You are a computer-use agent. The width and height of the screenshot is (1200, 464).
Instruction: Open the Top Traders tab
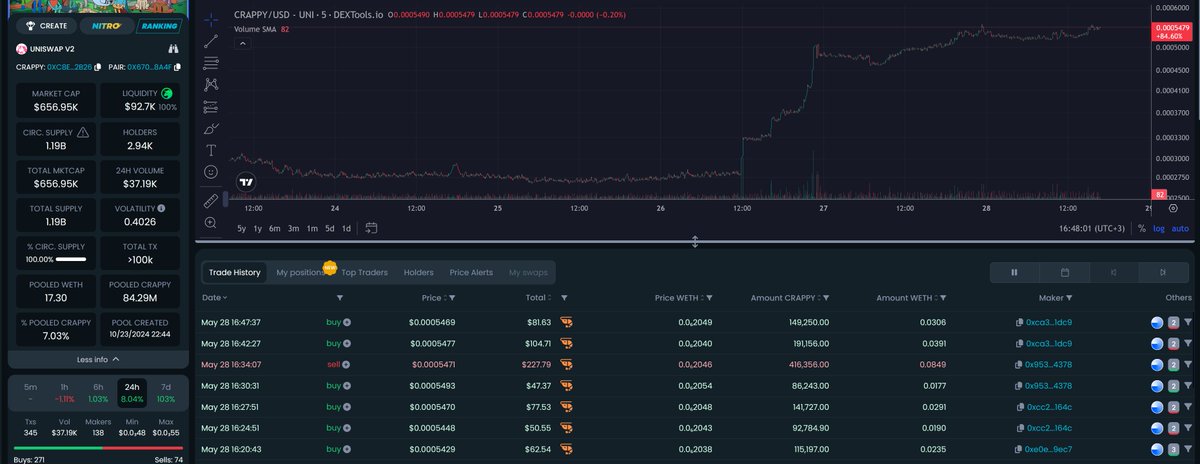pos(364,272)
